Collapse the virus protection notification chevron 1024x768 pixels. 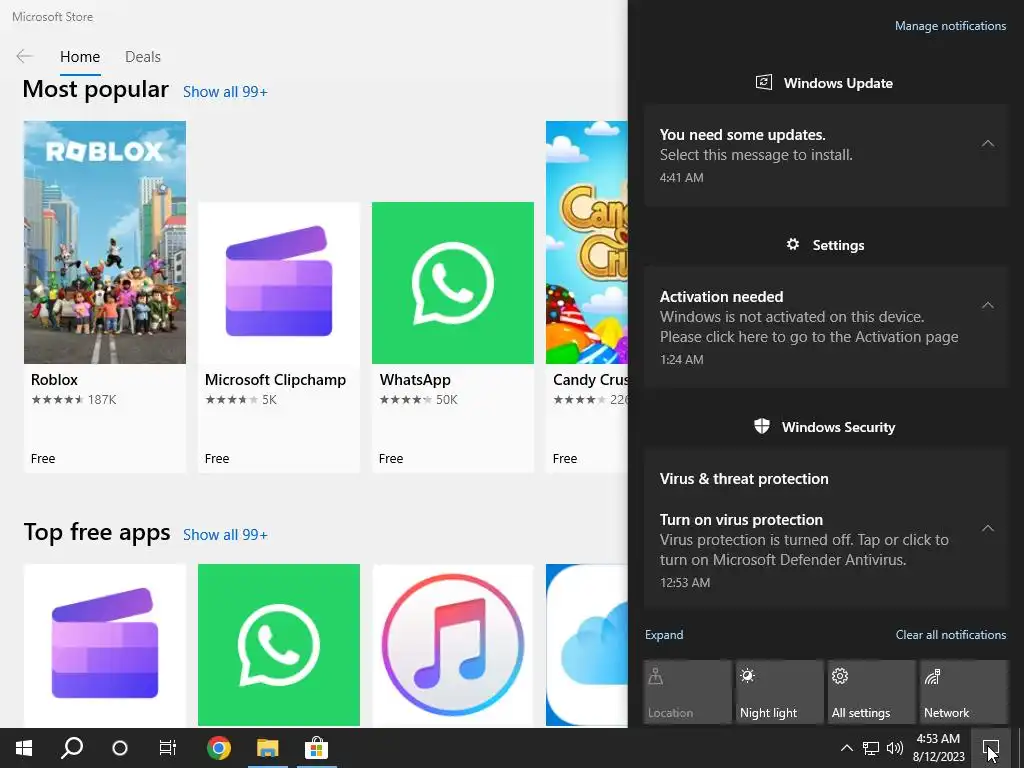coord(988,528)
